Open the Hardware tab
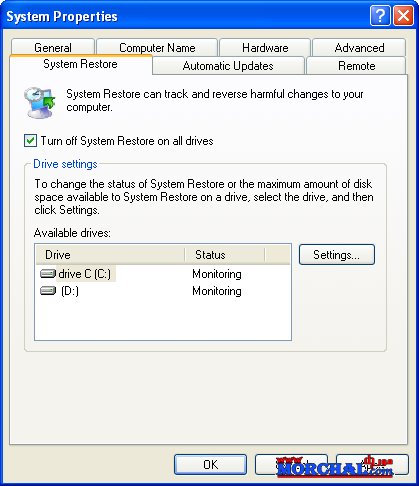 click(265, 47)
